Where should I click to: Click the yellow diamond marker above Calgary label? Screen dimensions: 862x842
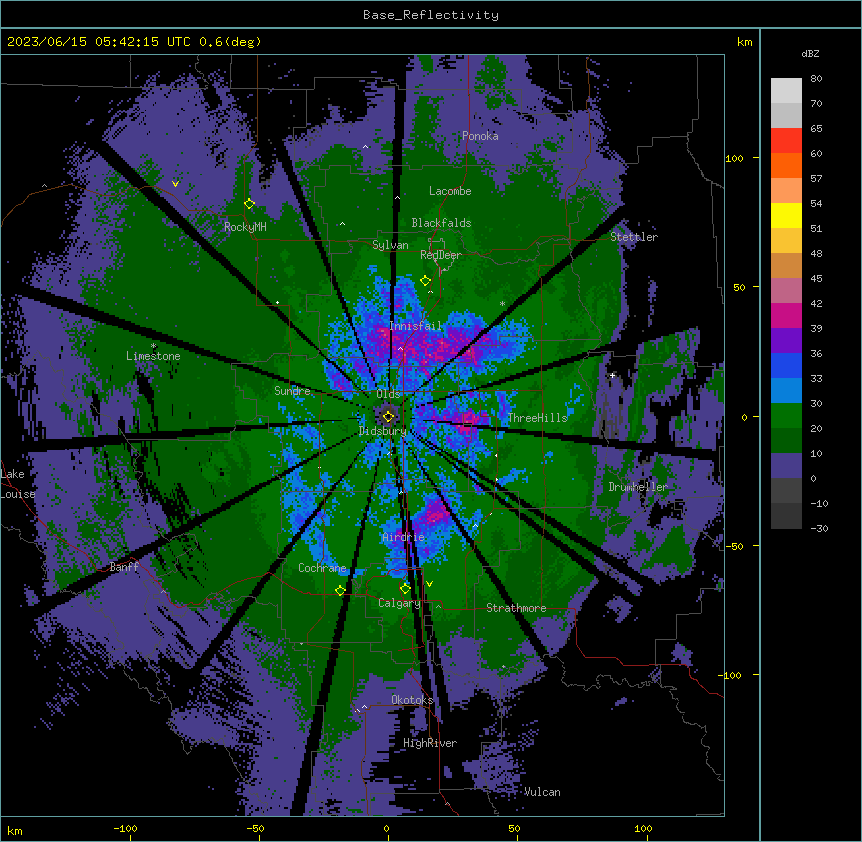405,588
